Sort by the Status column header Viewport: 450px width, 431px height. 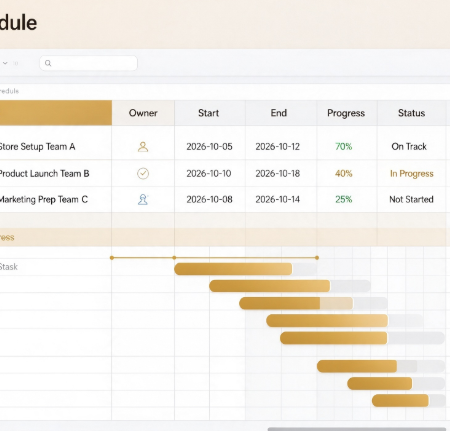(x=412, y=113)
